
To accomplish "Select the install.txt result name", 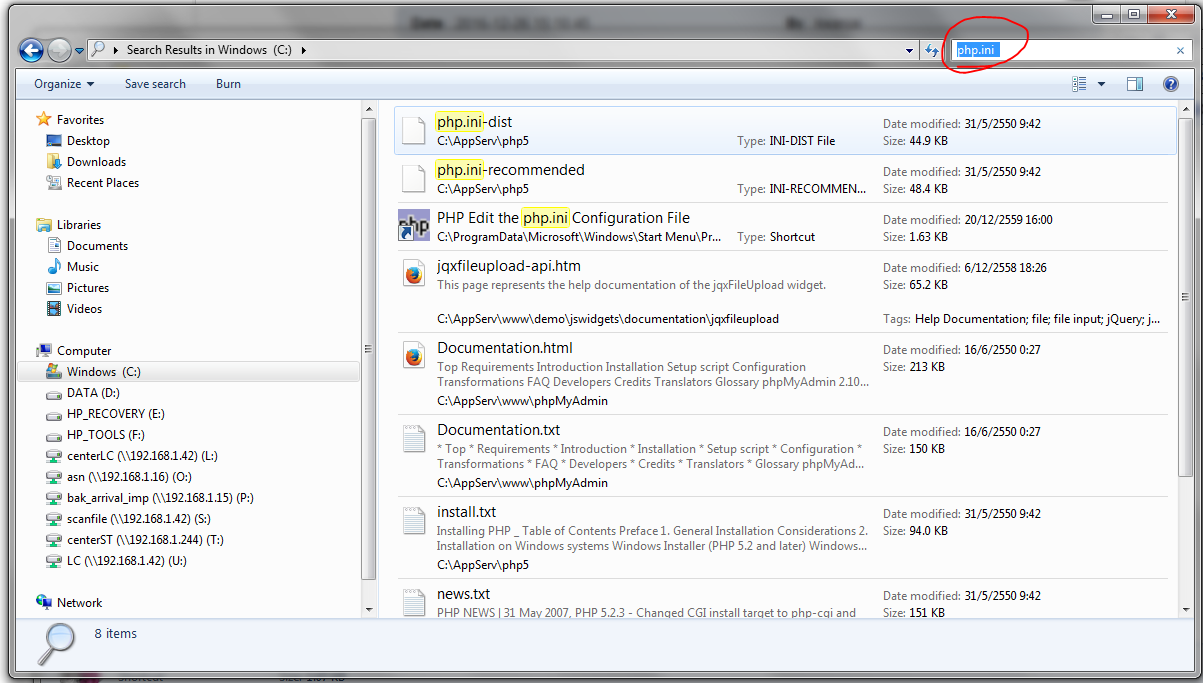I will [x=467, y=512].
